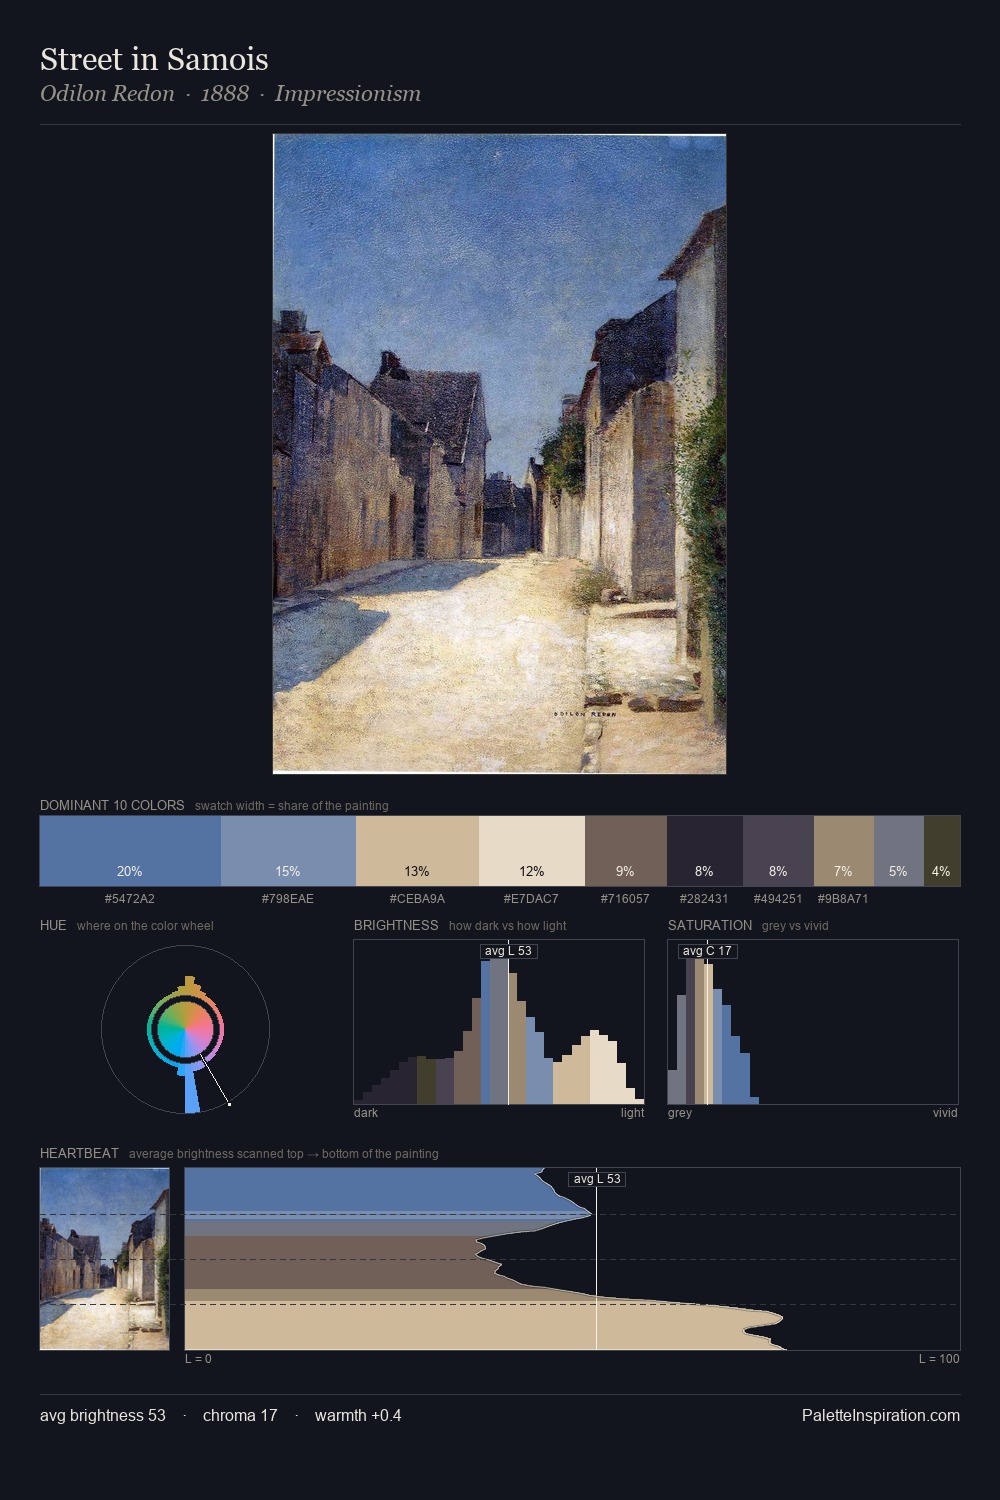Choose the cream #E7DAC7 12% swatch
The image size is (1000, 1500).
click(x=532, y=851)
